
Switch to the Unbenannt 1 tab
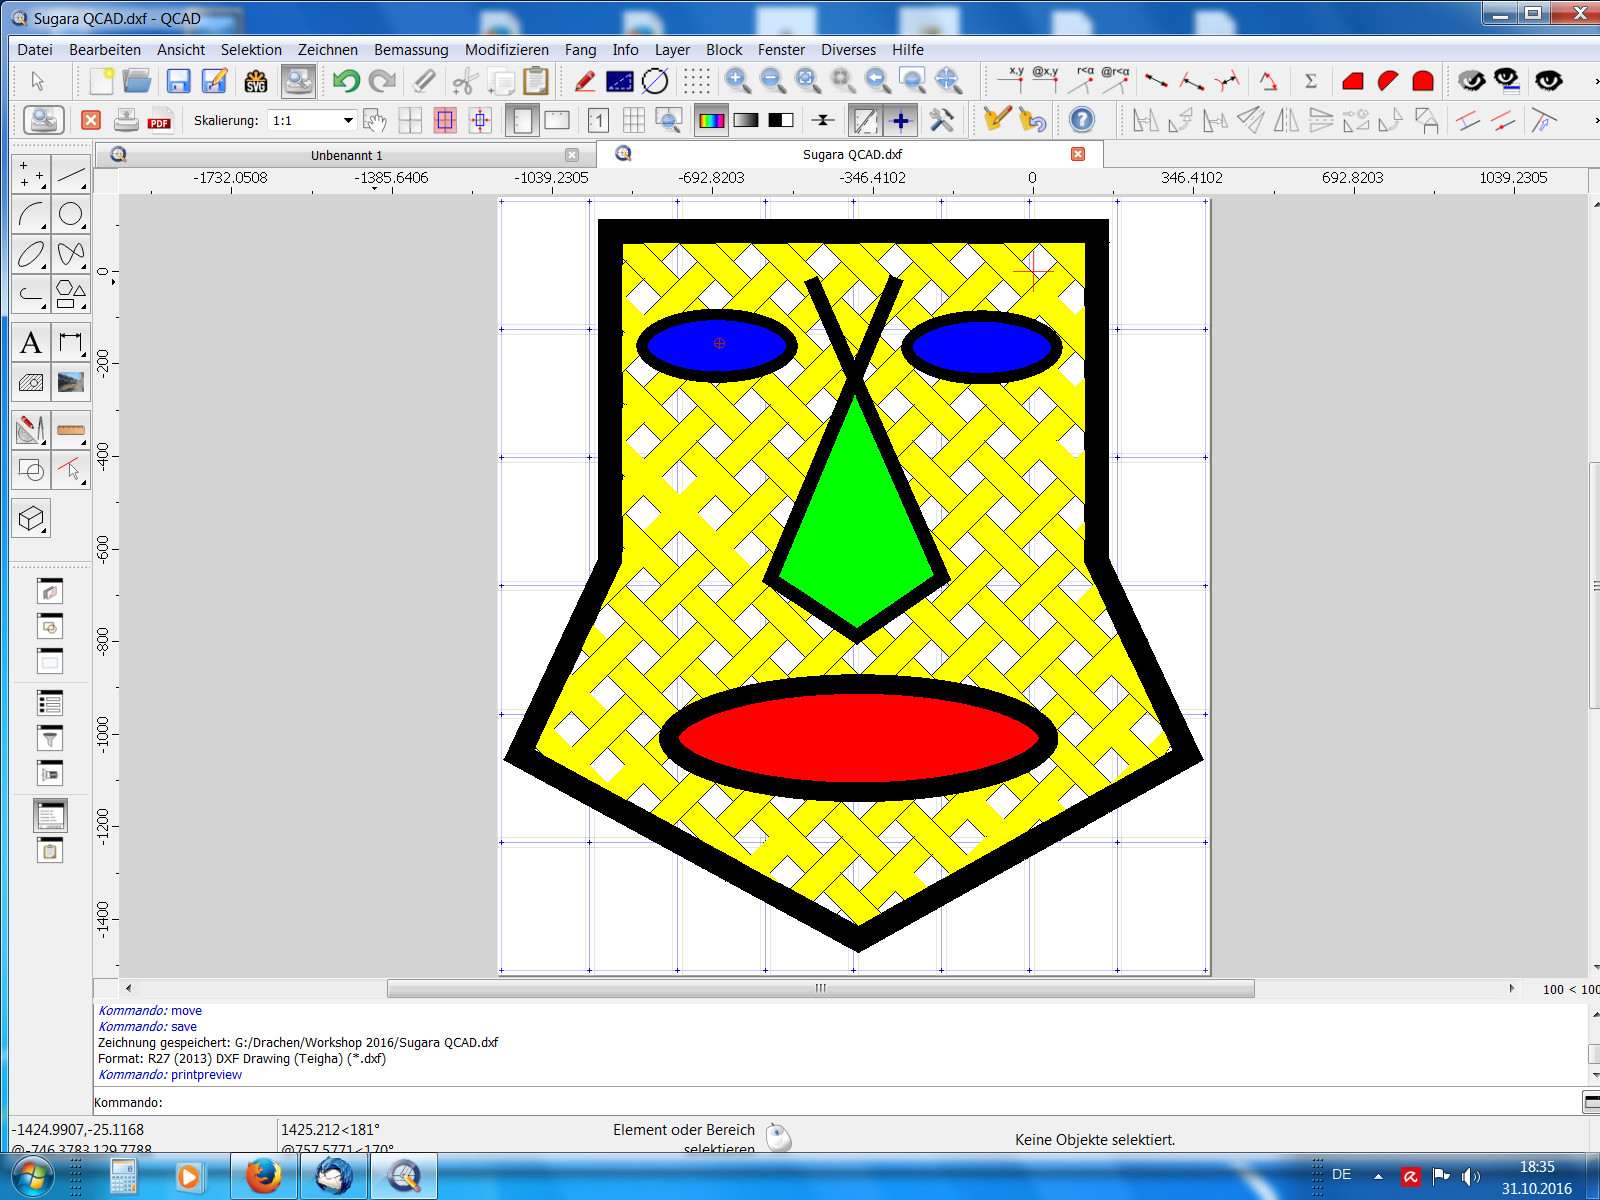(x=346, y=155)
